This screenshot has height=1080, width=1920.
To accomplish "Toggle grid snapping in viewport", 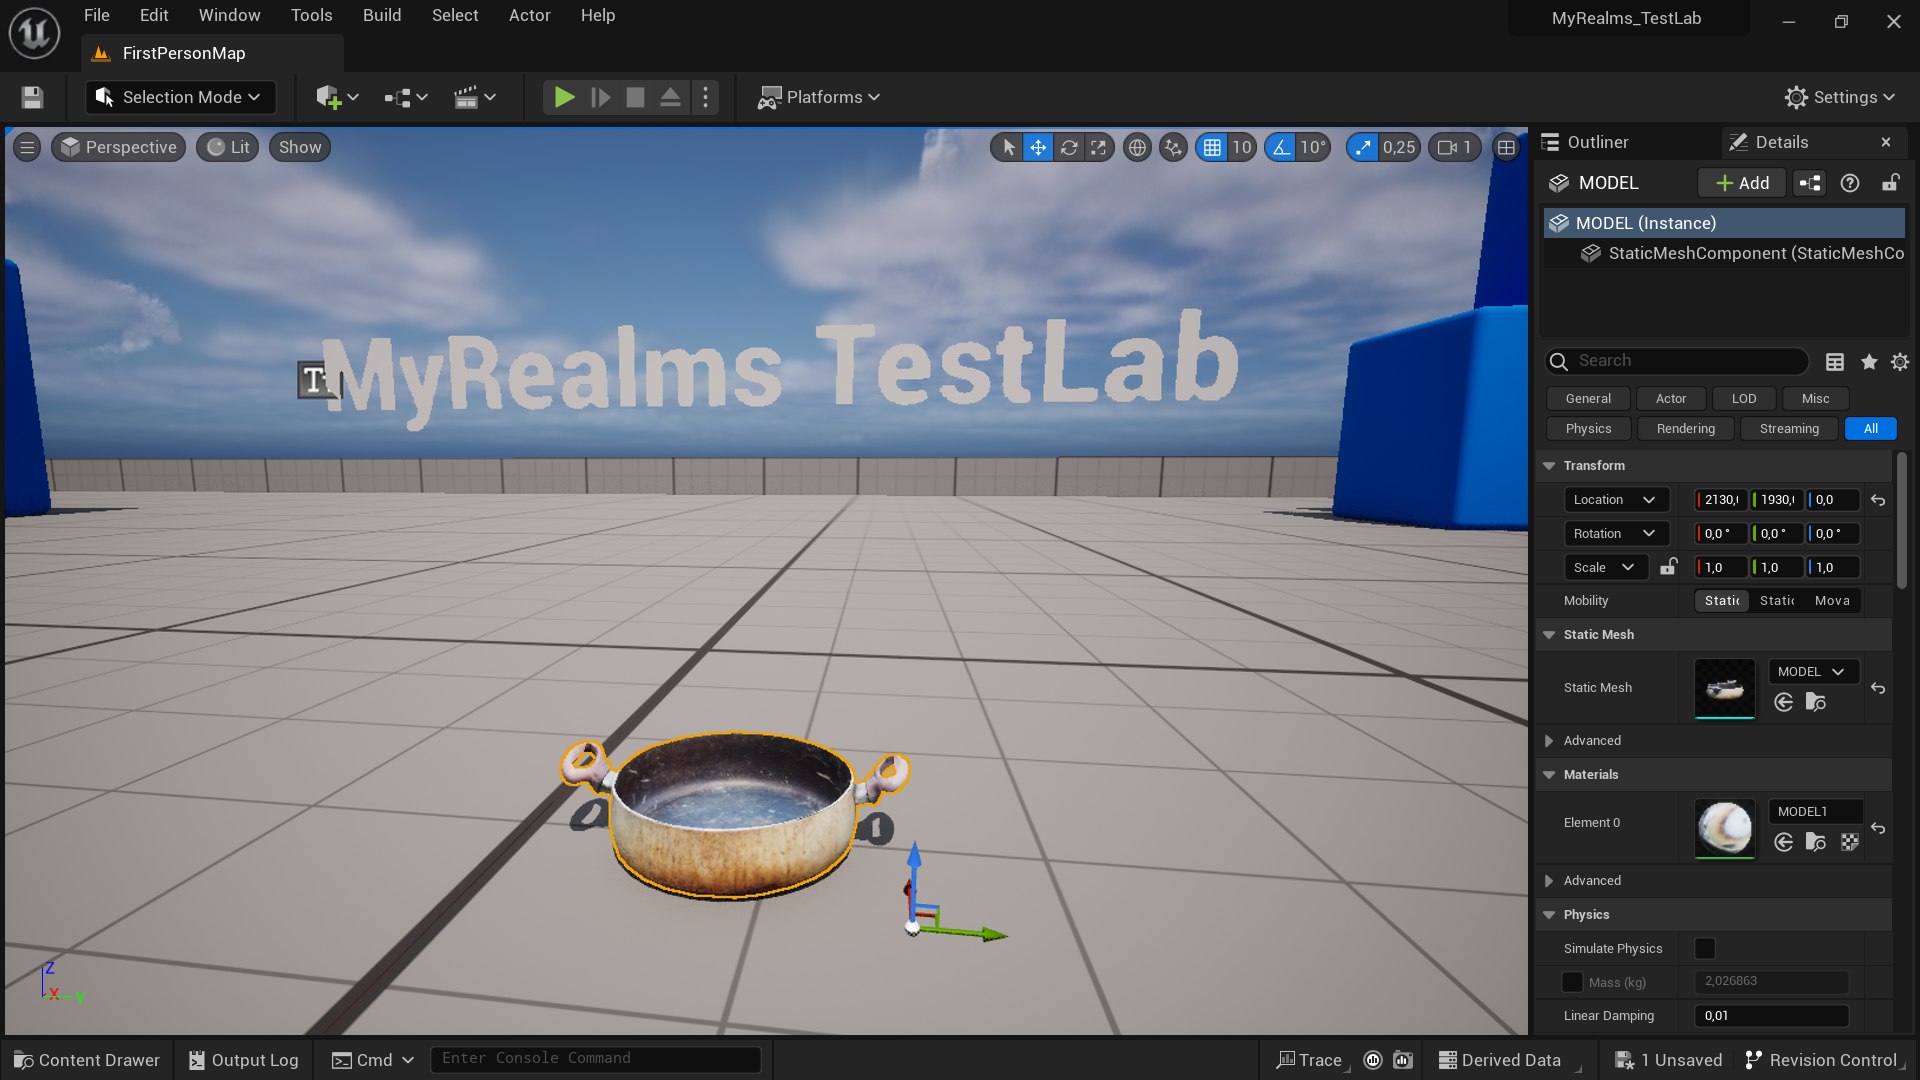I will [x=1212, y=148].
